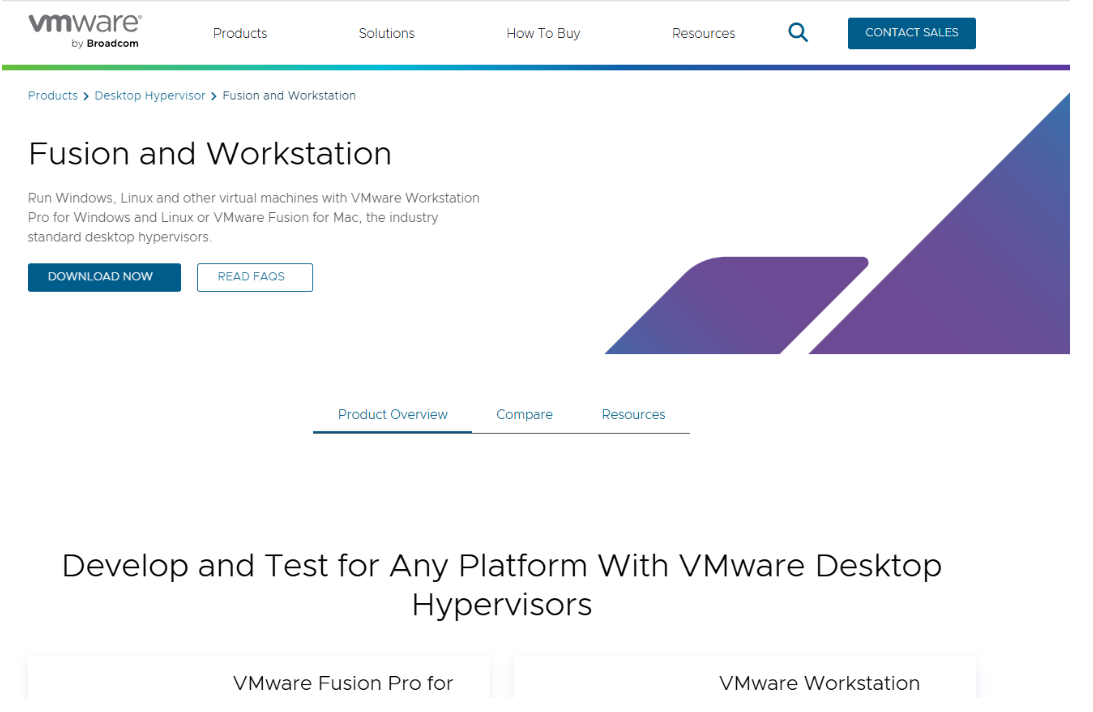Open the search magnifier icon

point(797,33)
